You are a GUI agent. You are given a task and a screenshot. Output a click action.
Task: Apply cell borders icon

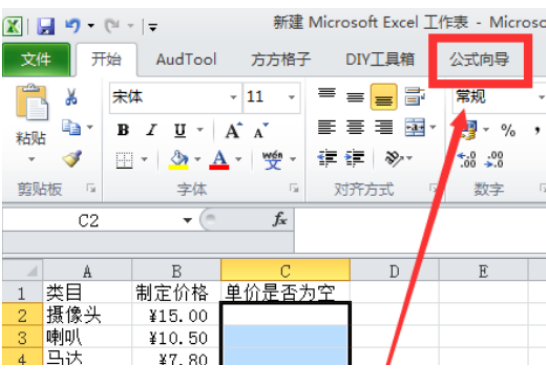click(124, 160)
